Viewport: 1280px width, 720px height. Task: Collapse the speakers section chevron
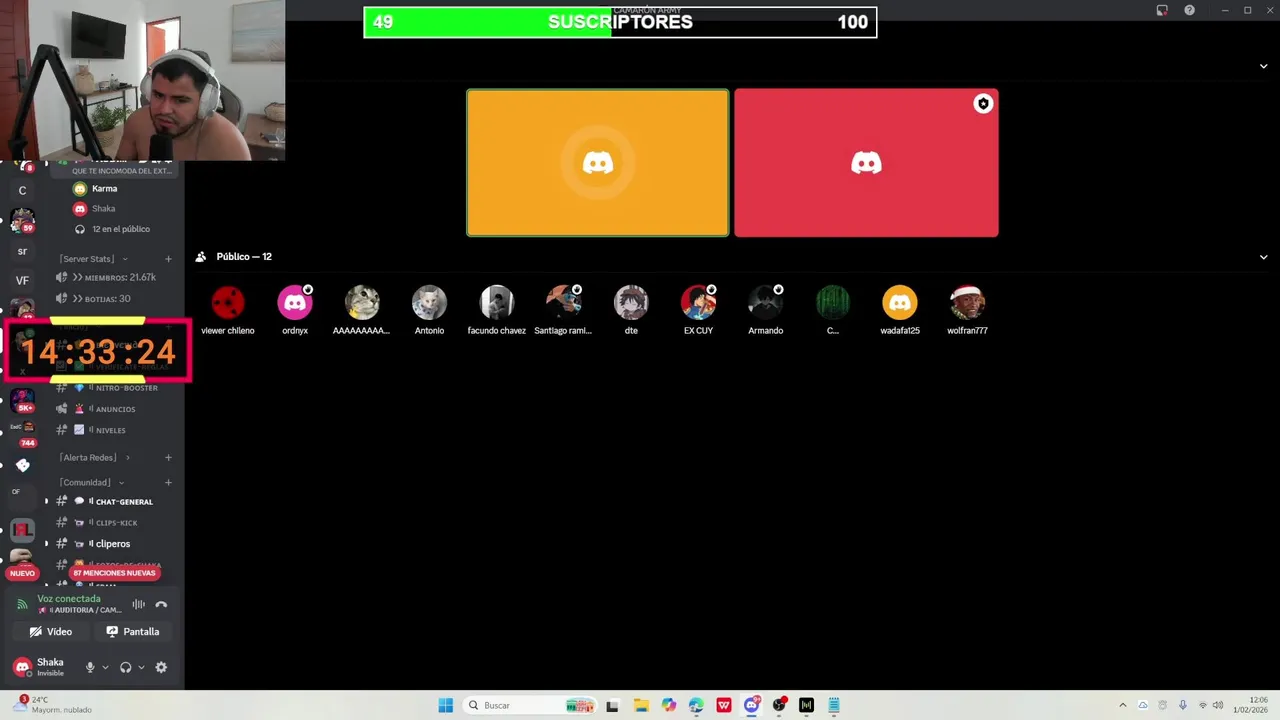coord(1263,66)
